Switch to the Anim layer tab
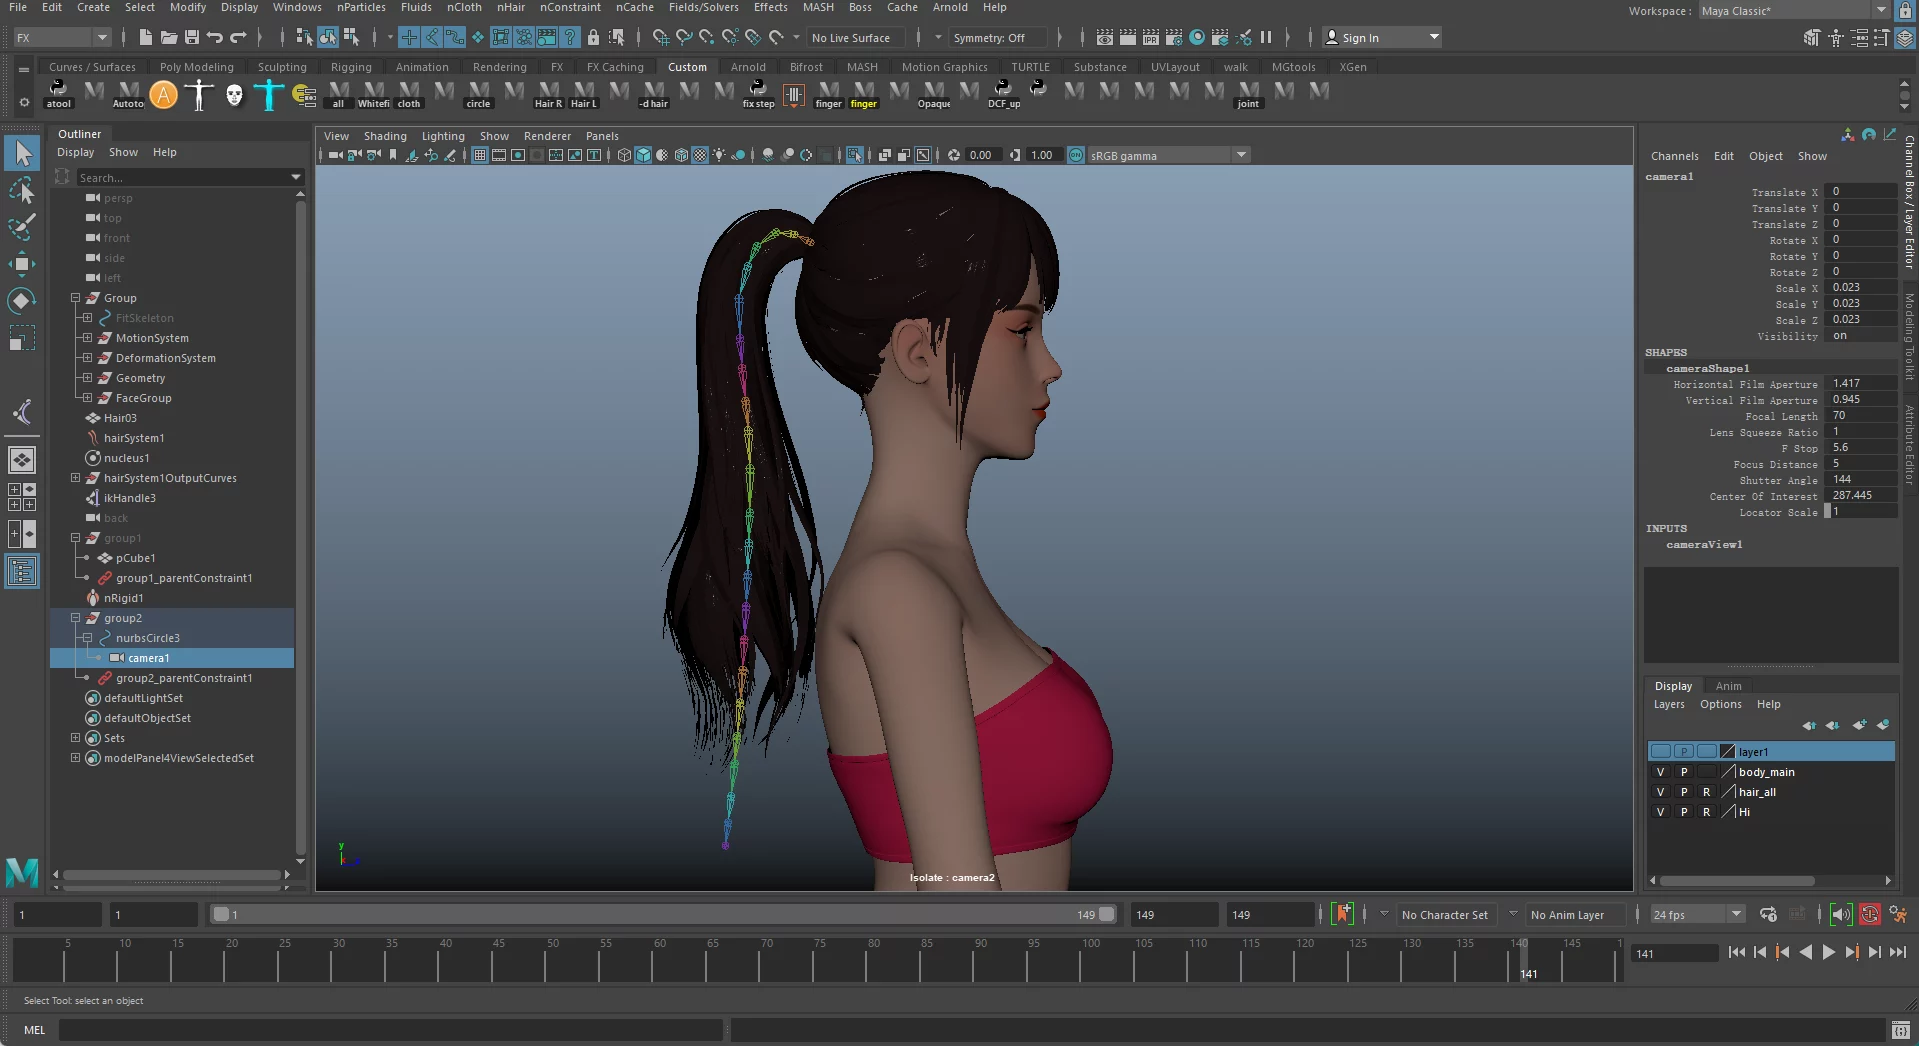This screenshot has width=1919, height=1046. [x=1728, y=686]
